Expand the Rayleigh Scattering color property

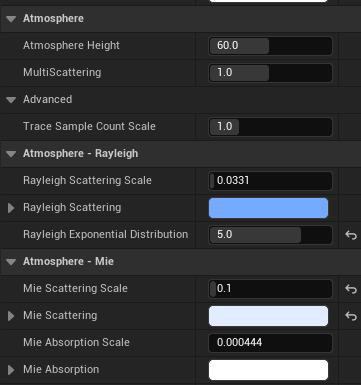11,208
